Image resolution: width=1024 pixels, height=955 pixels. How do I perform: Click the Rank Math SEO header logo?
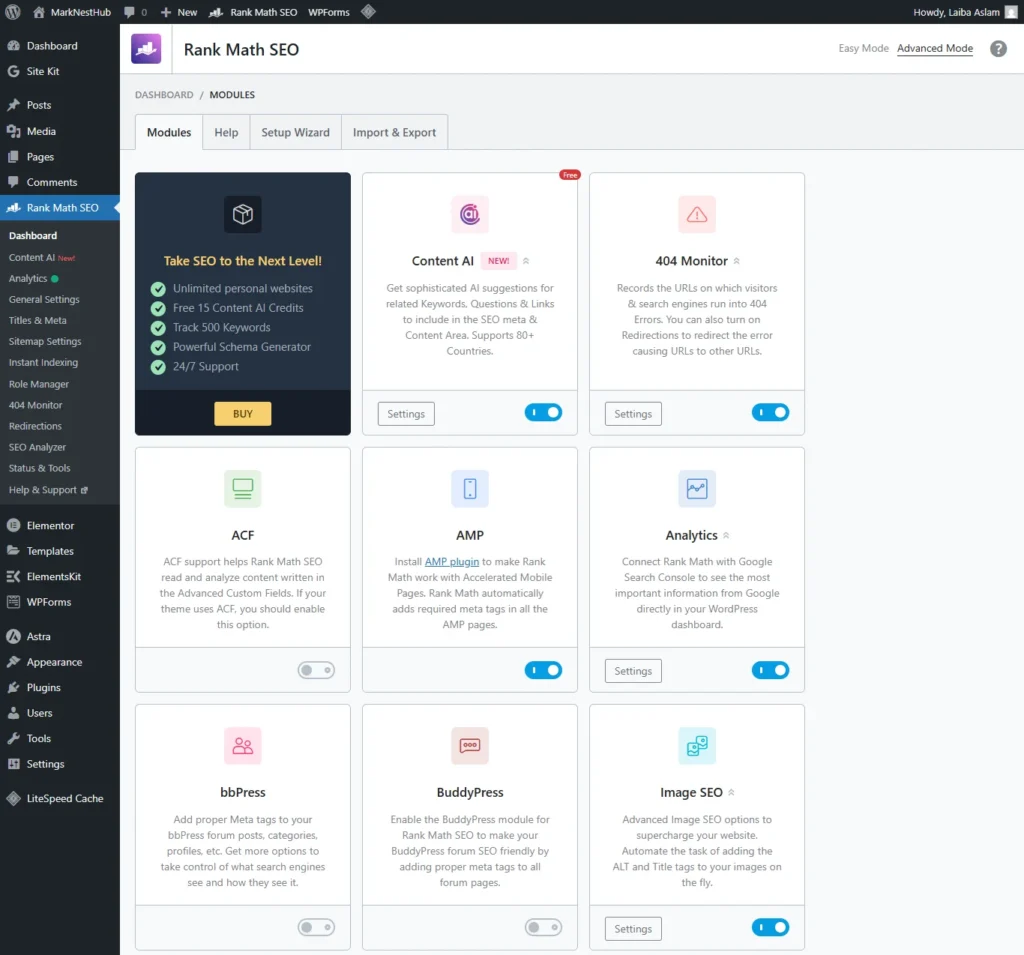point(146,49)
